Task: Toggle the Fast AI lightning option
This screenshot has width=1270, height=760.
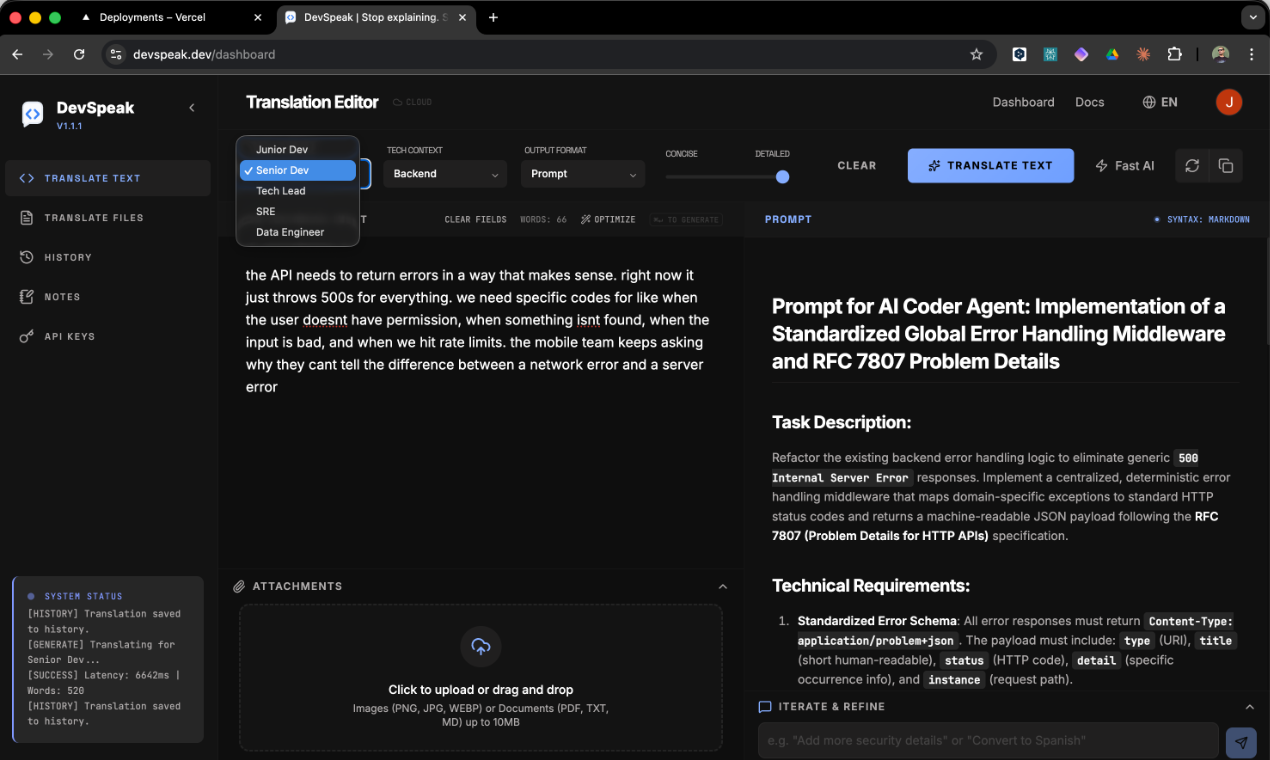Action: [1125, 166]
